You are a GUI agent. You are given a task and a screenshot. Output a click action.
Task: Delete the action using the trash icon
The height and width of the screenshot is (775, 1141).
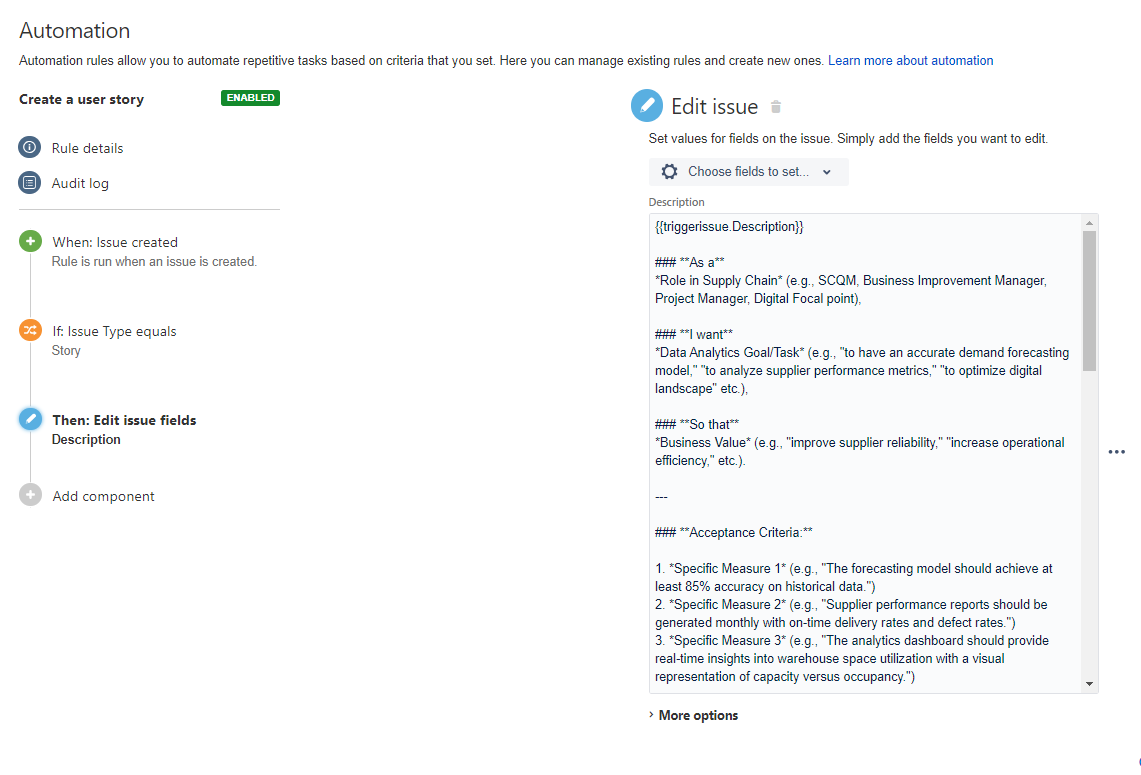coord(776,107)
